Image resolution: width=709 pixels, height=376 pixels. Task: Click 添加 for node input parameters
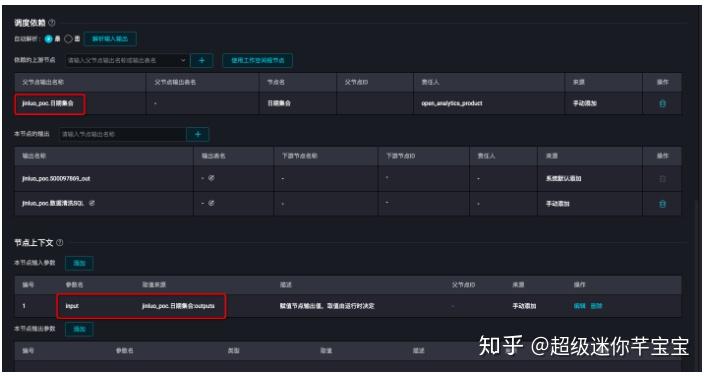(x=79, y=263)
